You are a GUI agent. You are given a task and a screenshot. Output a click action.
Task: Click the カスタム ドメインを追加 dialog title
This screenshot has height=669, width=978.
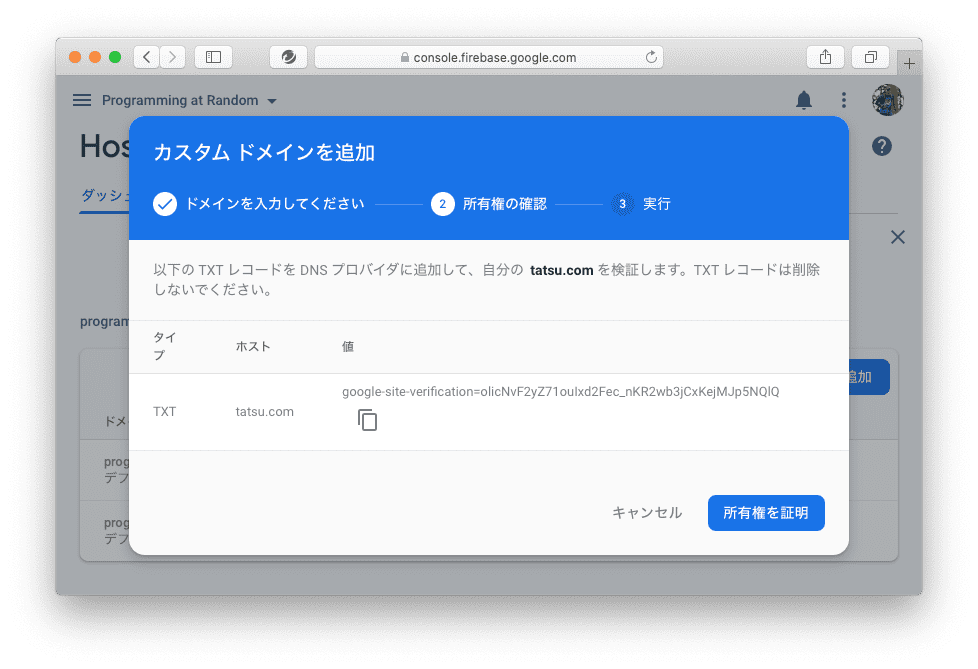pyautogui.click(x=264, y=152)
